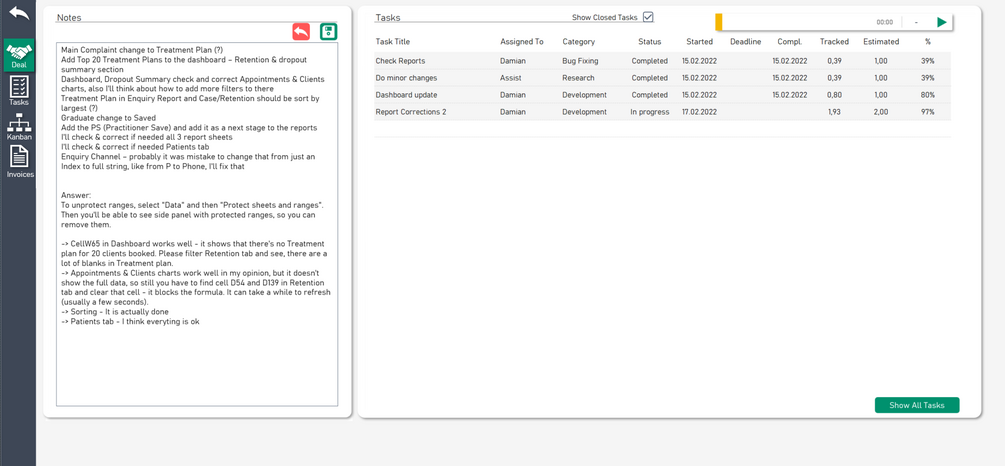Click the 'Bug Fixing' category cell
This screenshot has width=1005, height=466.
[x=580, y=61]
